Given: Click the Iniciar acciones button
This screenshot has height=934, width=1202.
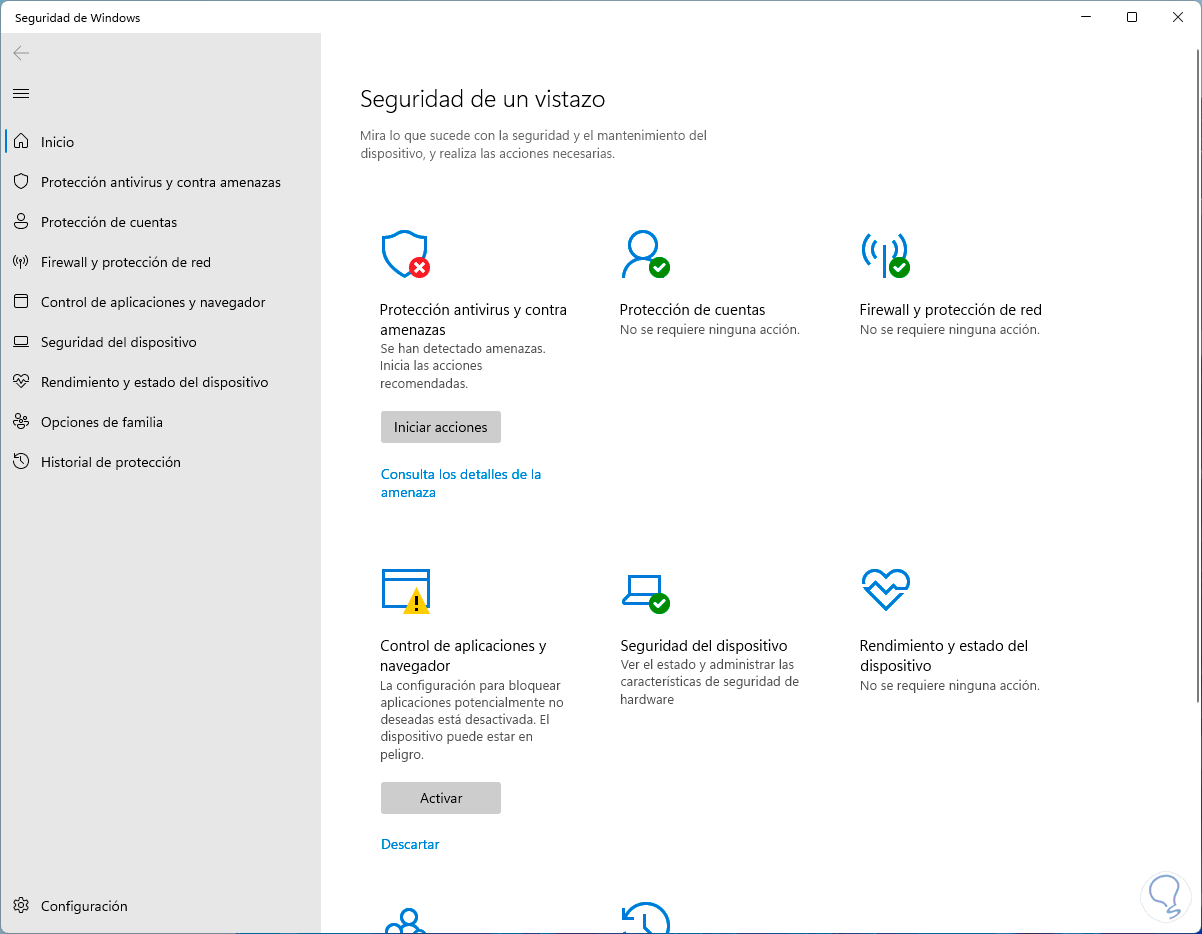Looking at the screenshot, I should [441, 427].
